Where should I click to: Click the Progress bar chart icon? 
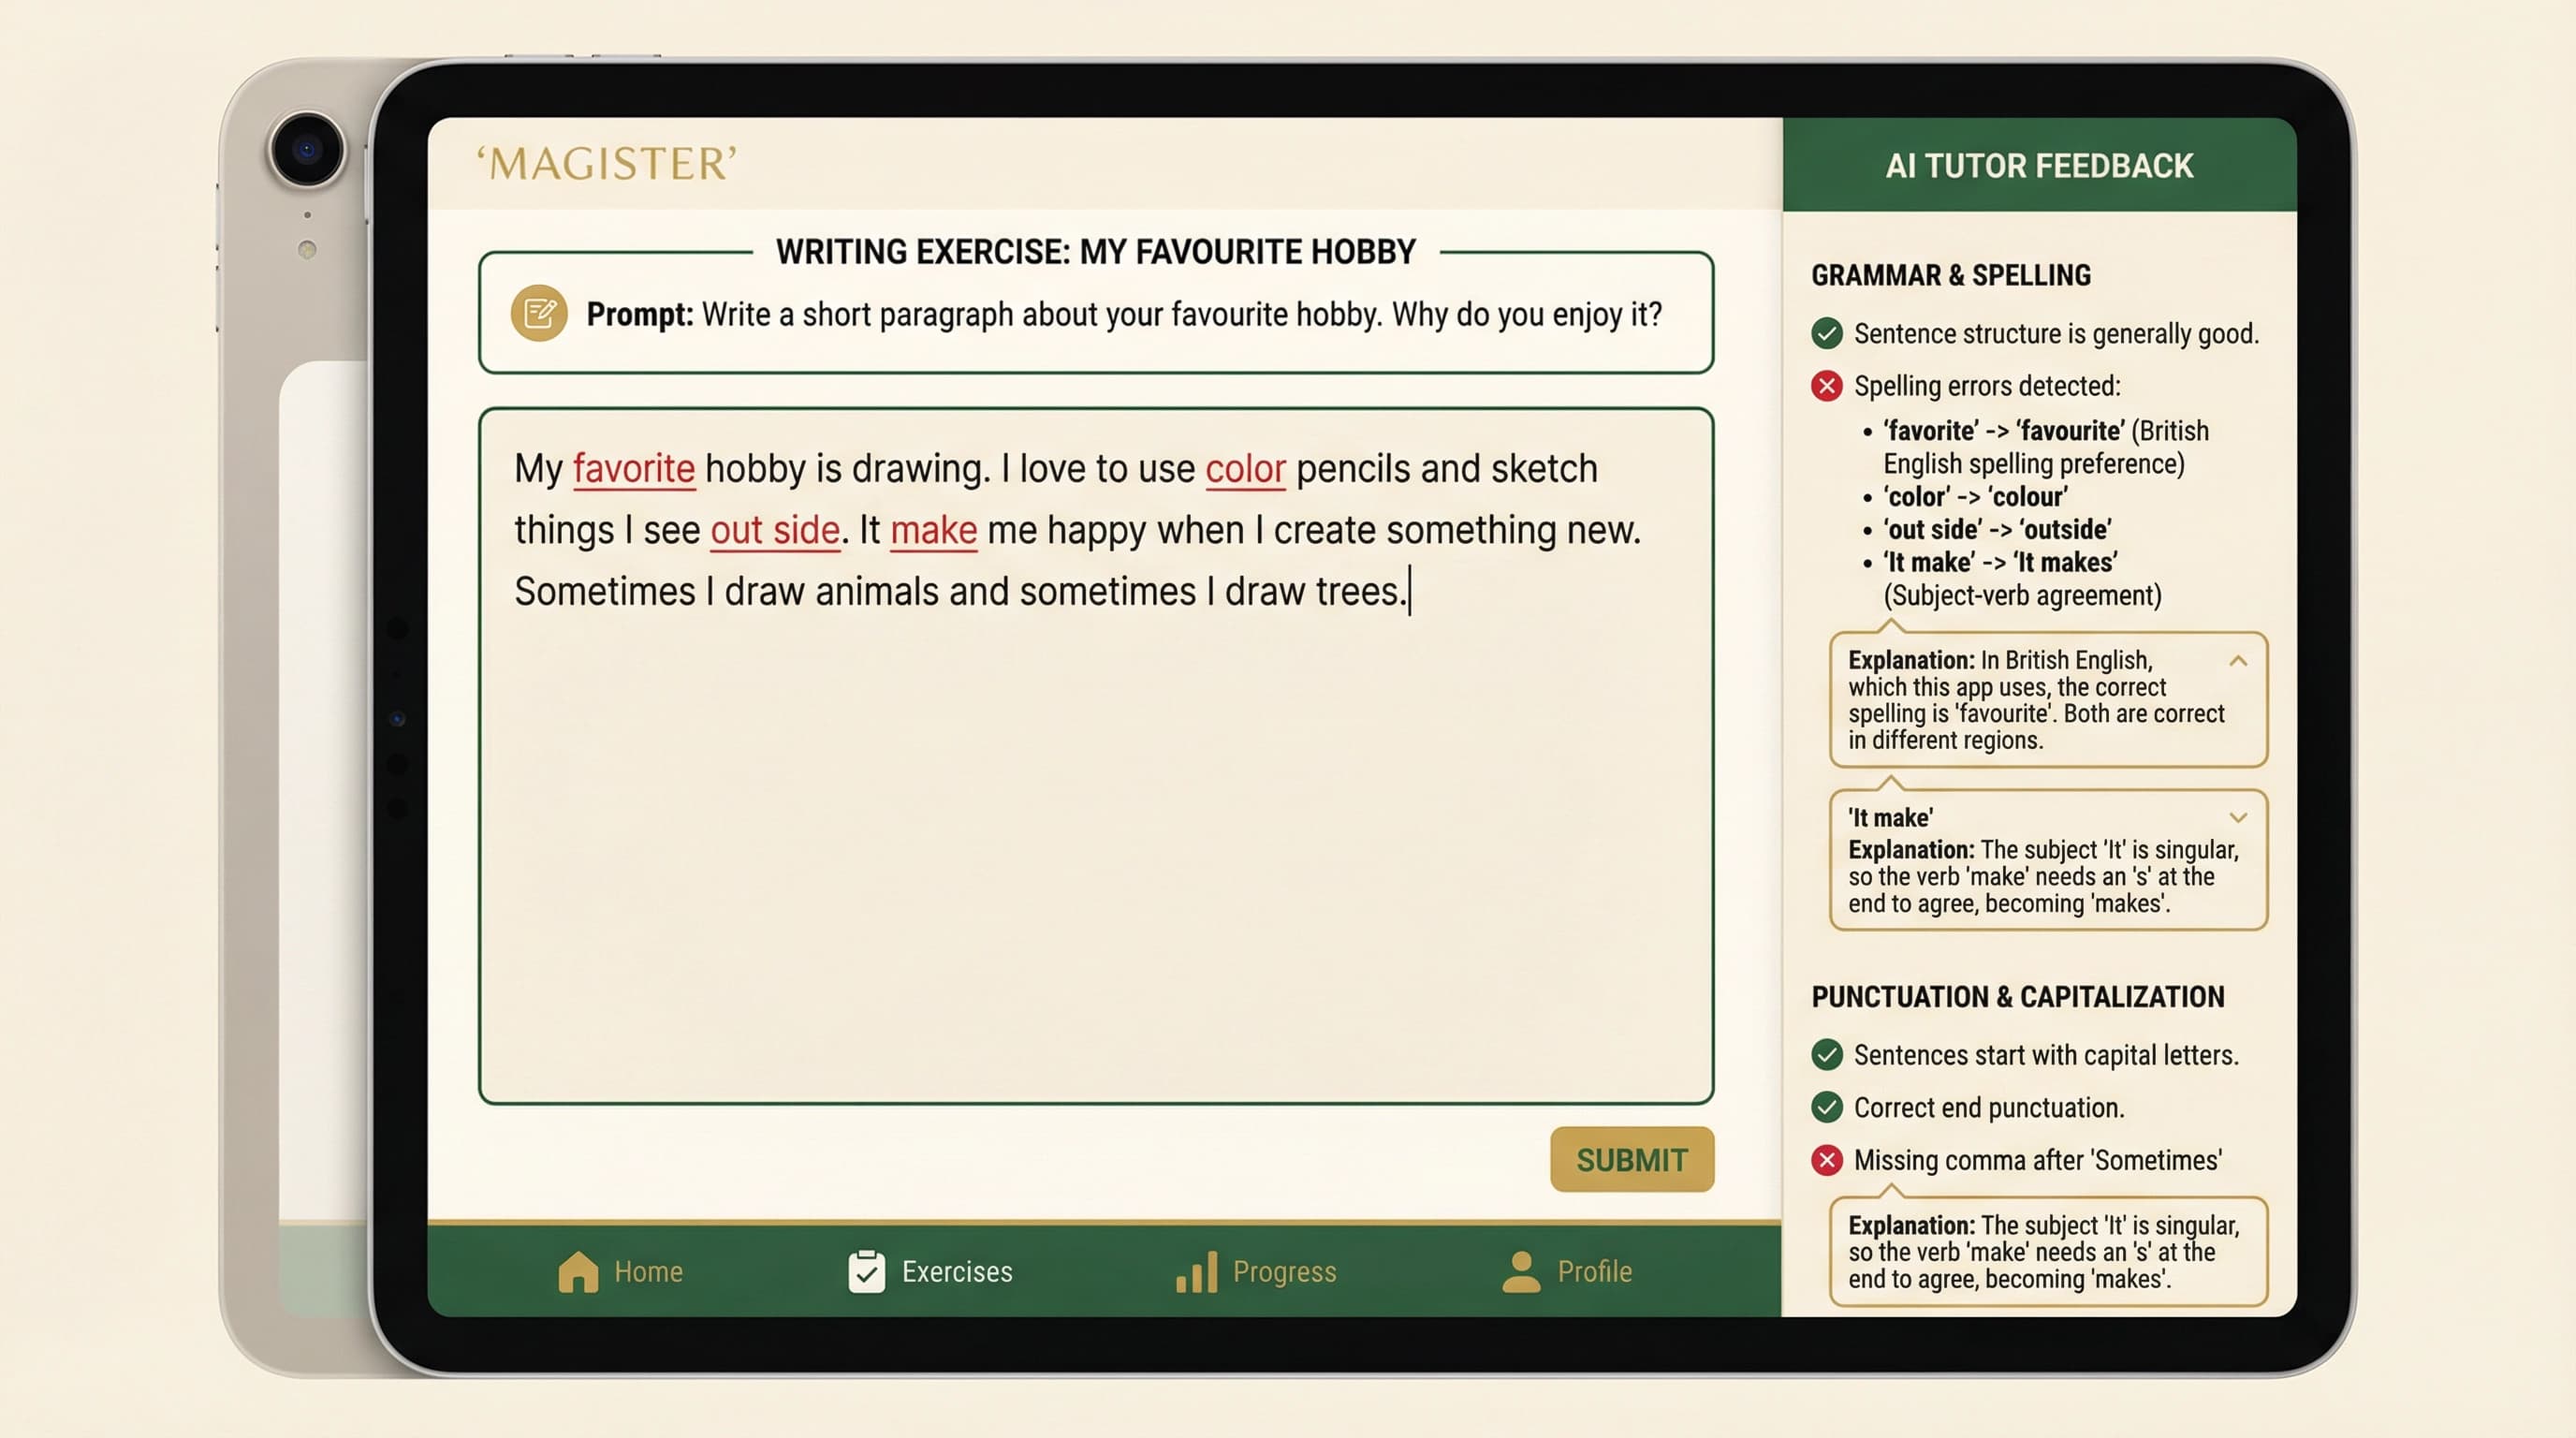(x=1196, y=1272)
